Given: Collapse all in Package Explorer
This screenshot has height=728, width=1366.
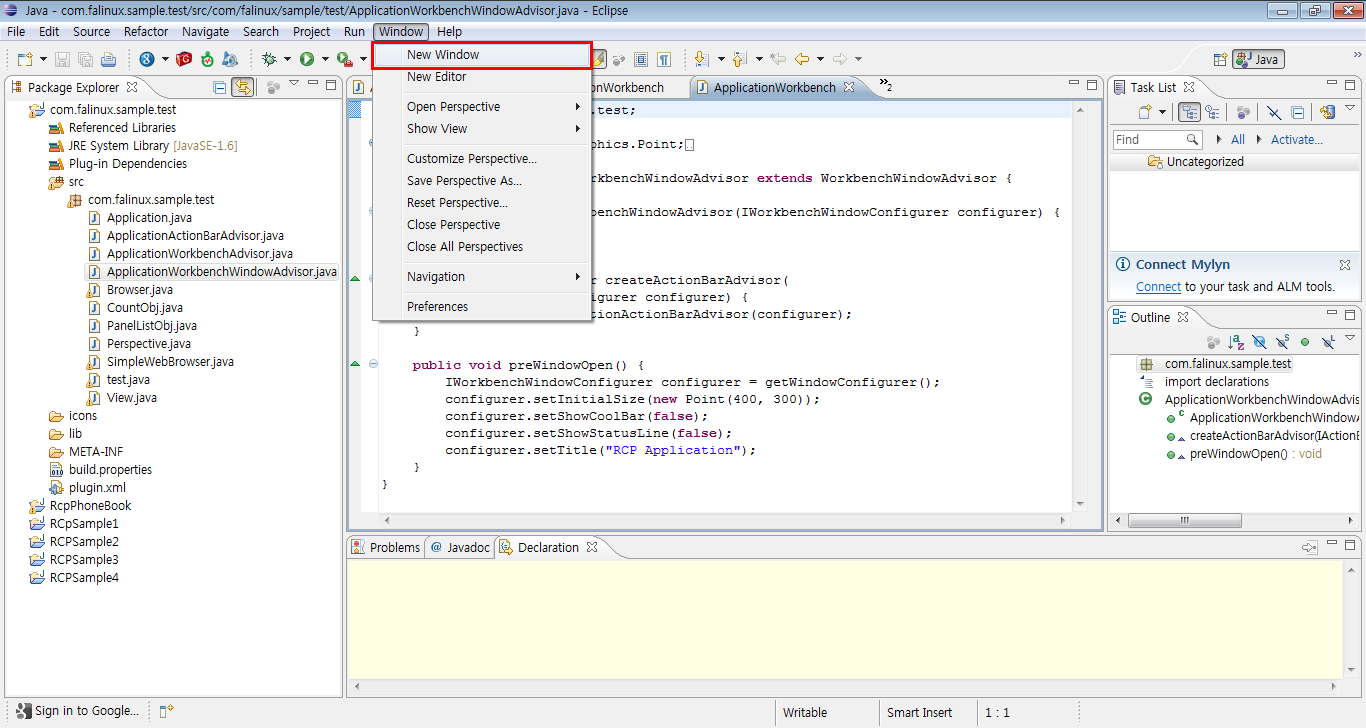Looking at the screenshot, I should [219, 87].
